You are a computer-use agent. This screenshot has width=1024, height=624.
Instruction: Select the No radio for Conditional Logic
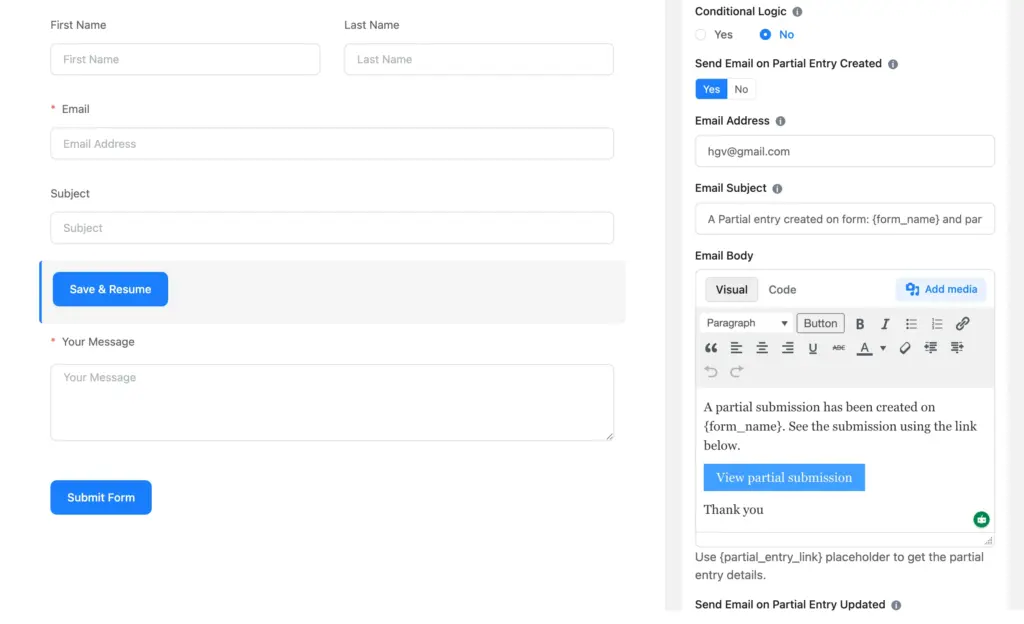click(764, 34)
